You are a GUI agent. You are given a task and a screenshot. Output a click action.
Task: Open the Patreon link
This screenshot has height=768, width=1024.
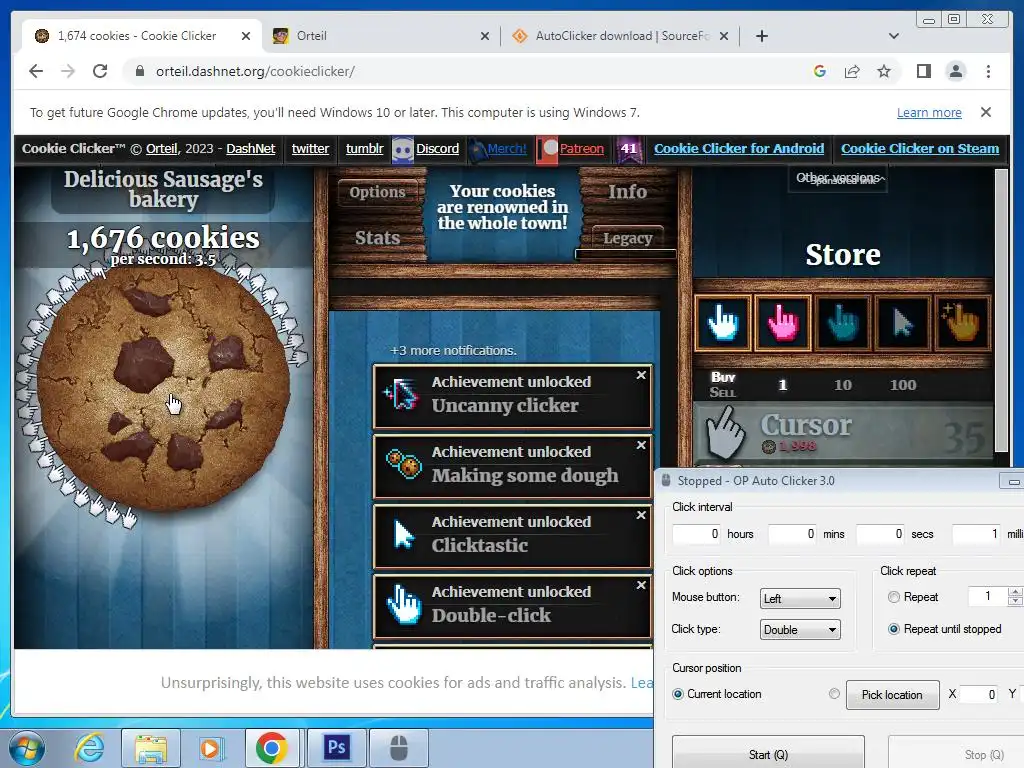tap(581, 149)
